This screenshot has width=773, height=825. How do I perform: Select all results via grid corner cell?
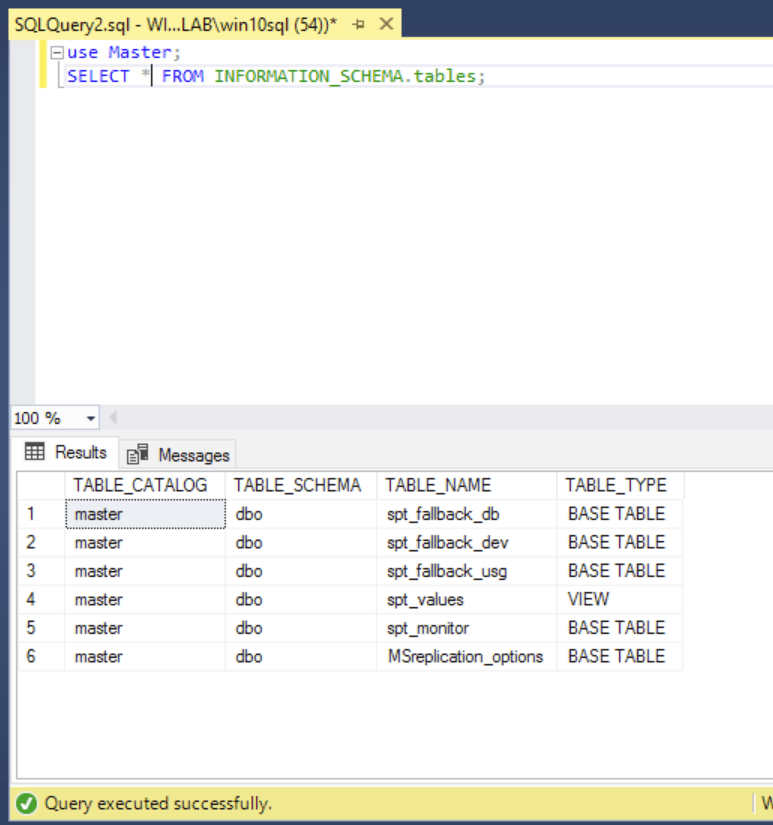[40, 485]
